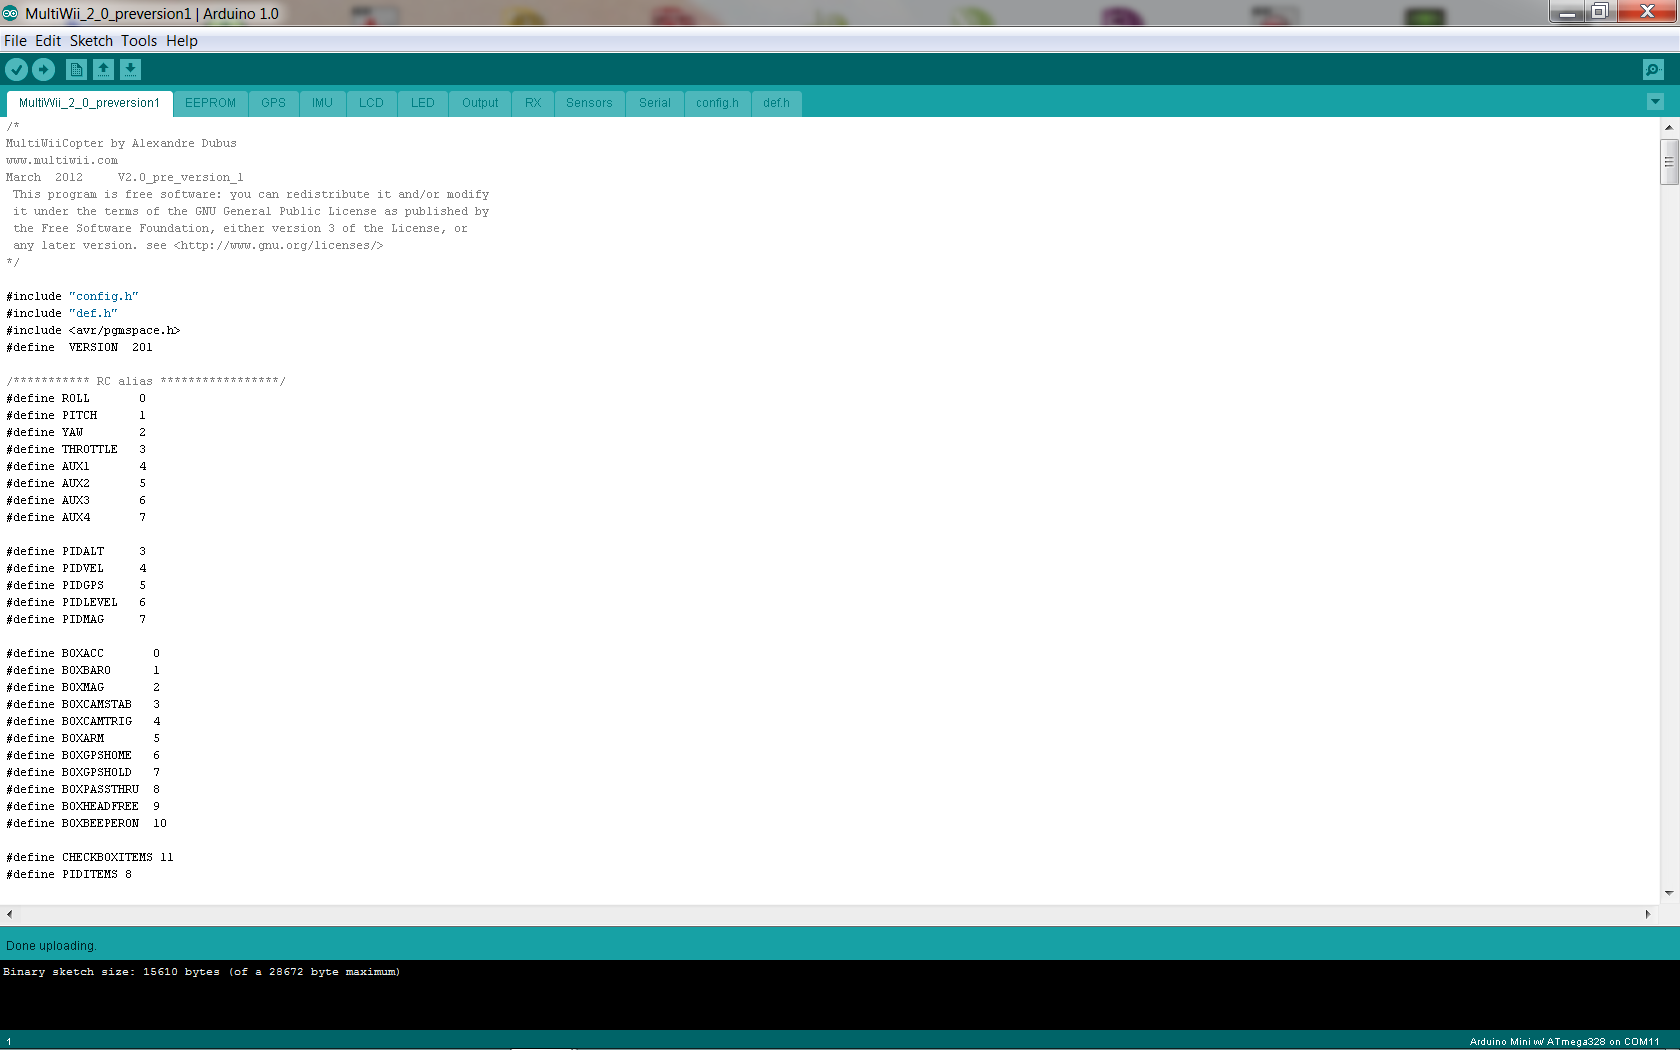Click the '#define PIDMAG' line

[76, 619]
